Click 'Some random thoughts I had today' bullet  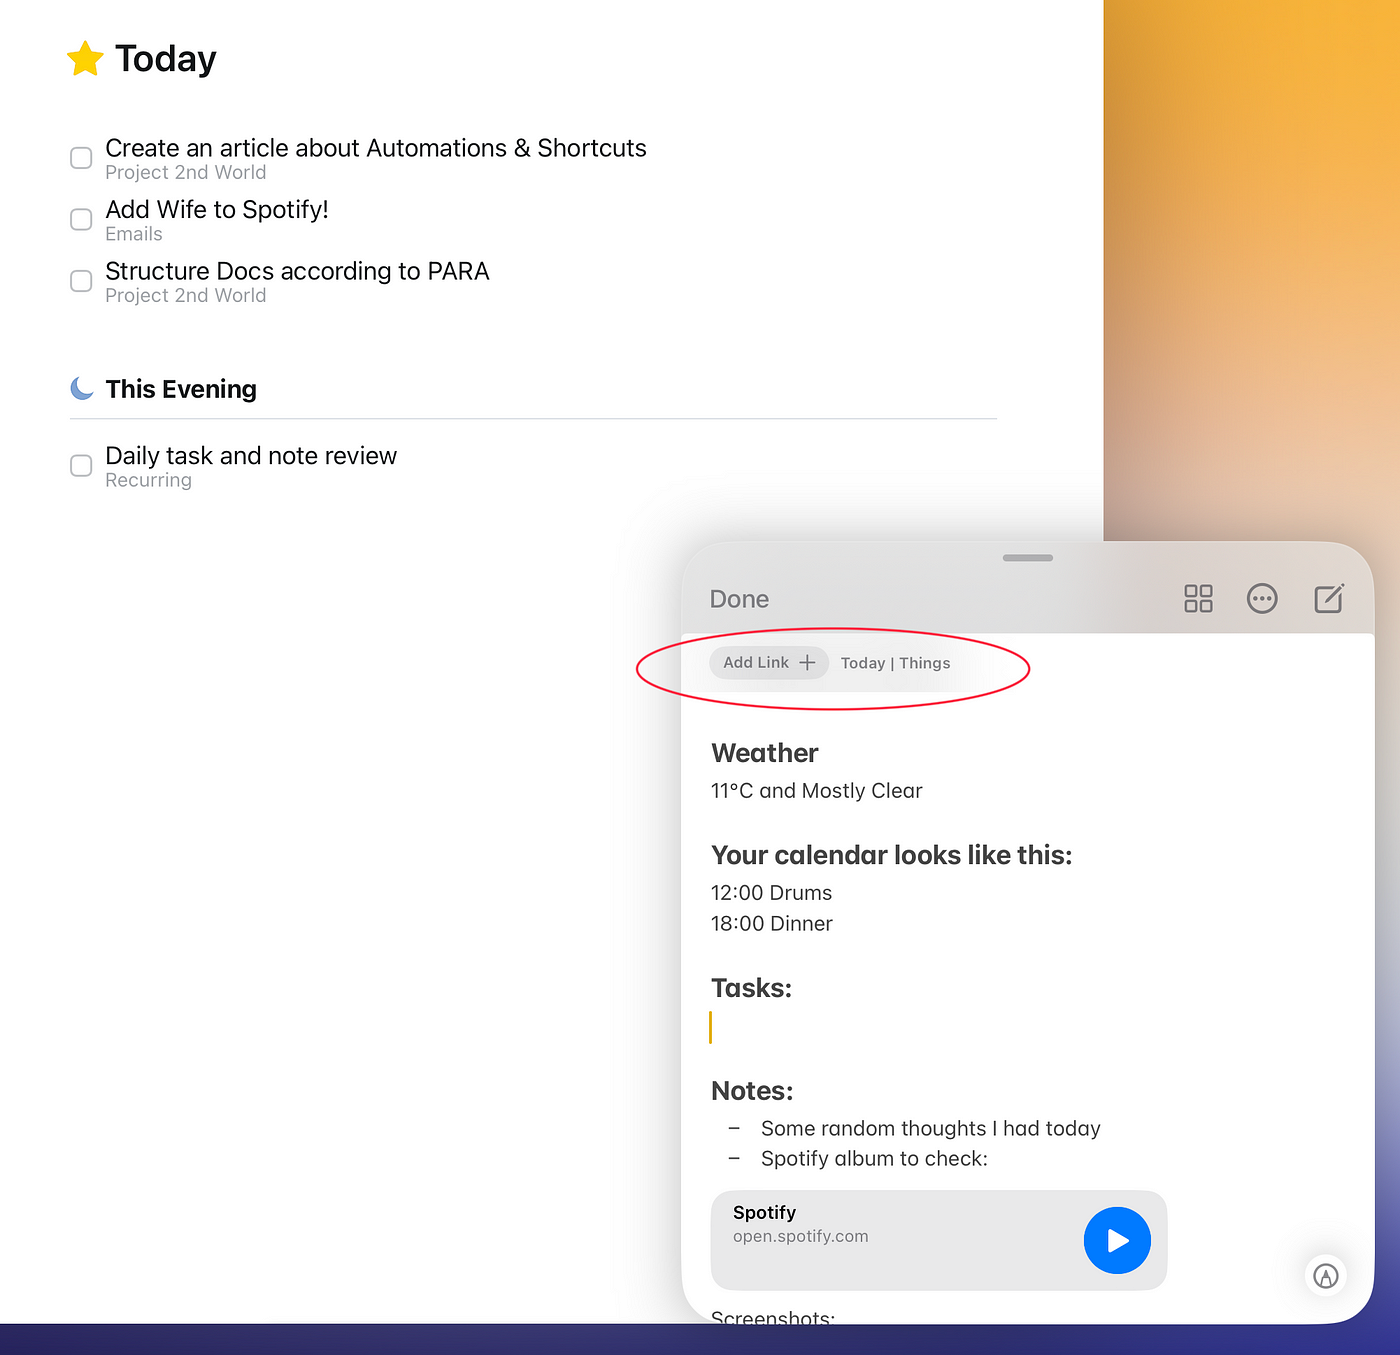tap(931, 1128)
